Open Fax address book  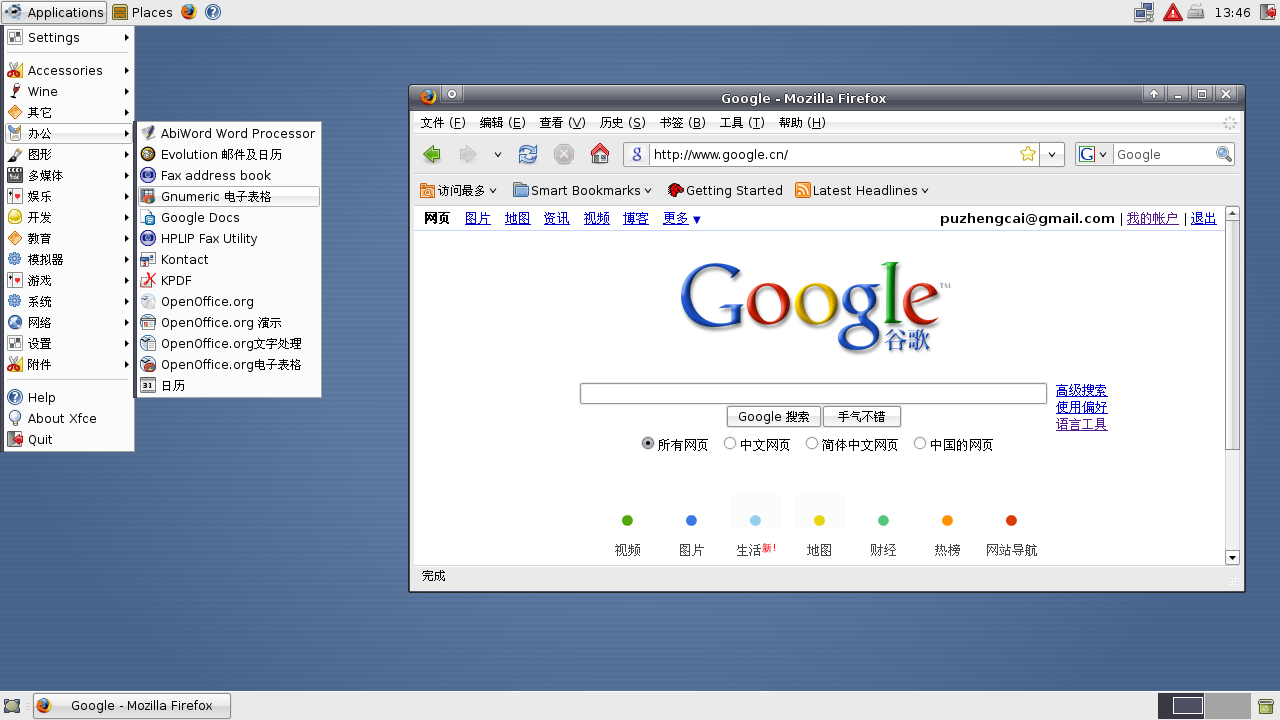[x=229, y=175]
